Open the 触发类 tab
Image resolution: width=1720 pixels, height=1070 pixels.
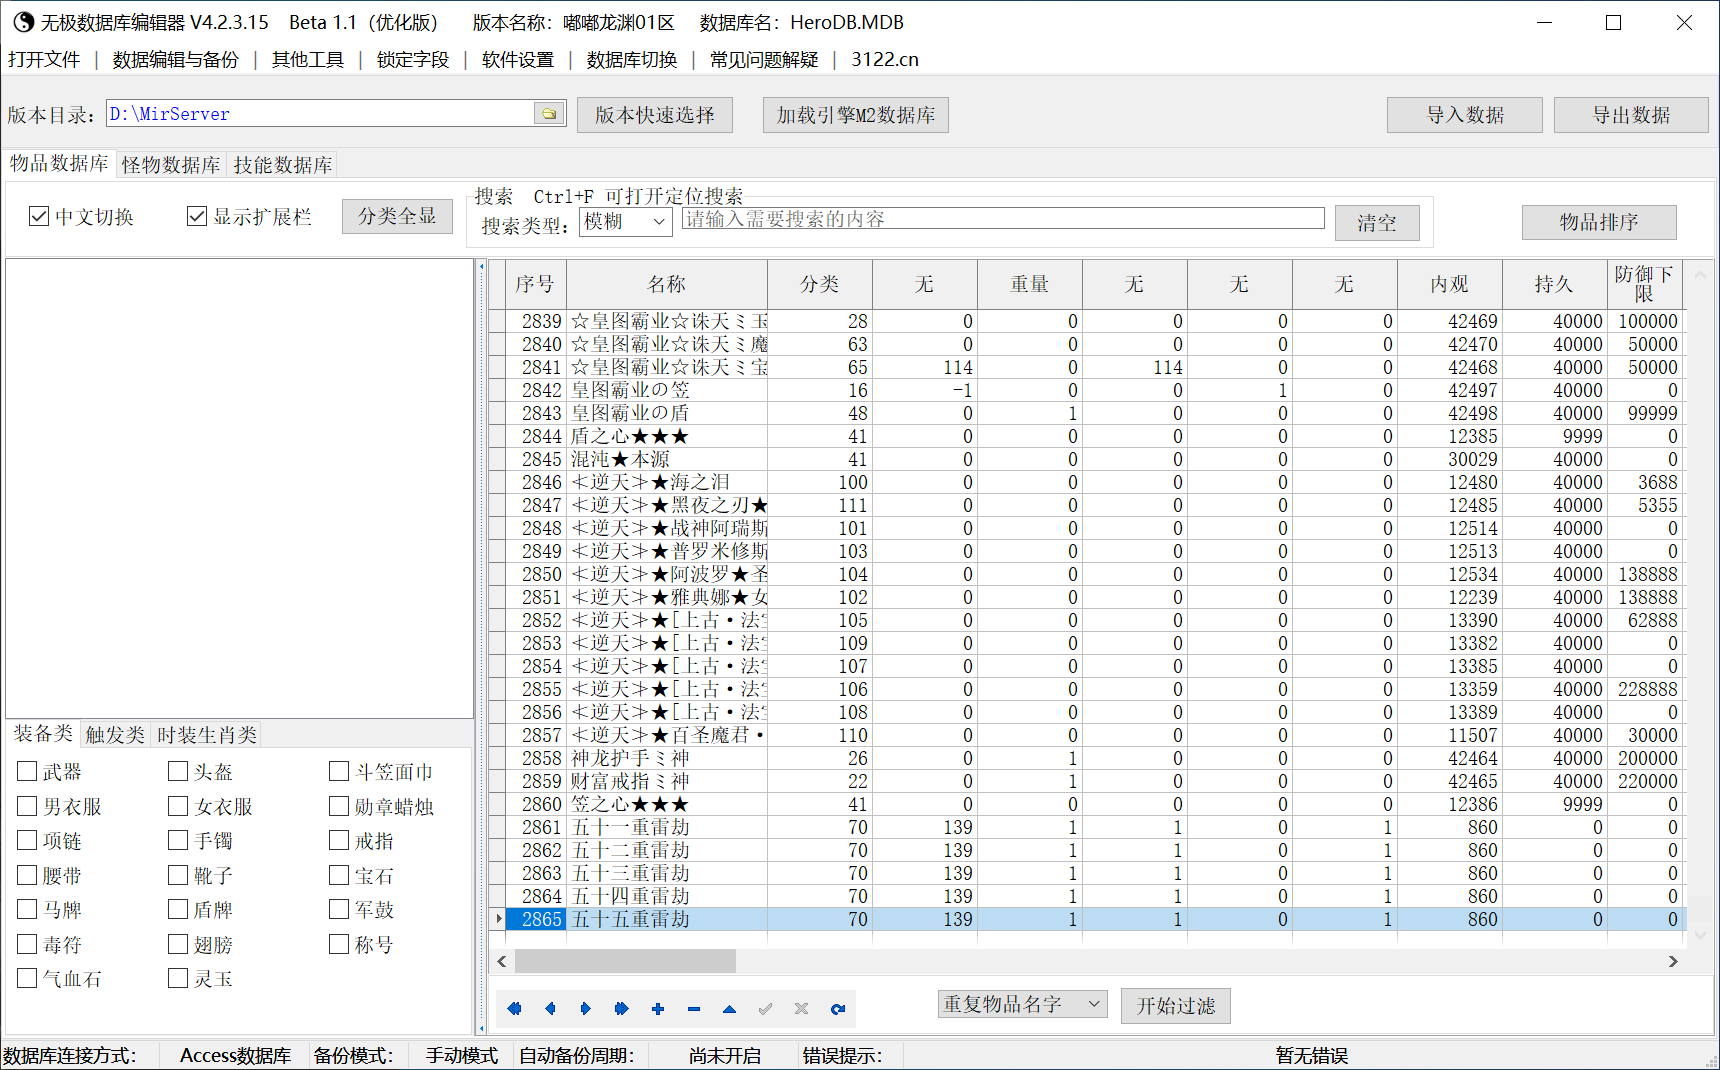115,735
